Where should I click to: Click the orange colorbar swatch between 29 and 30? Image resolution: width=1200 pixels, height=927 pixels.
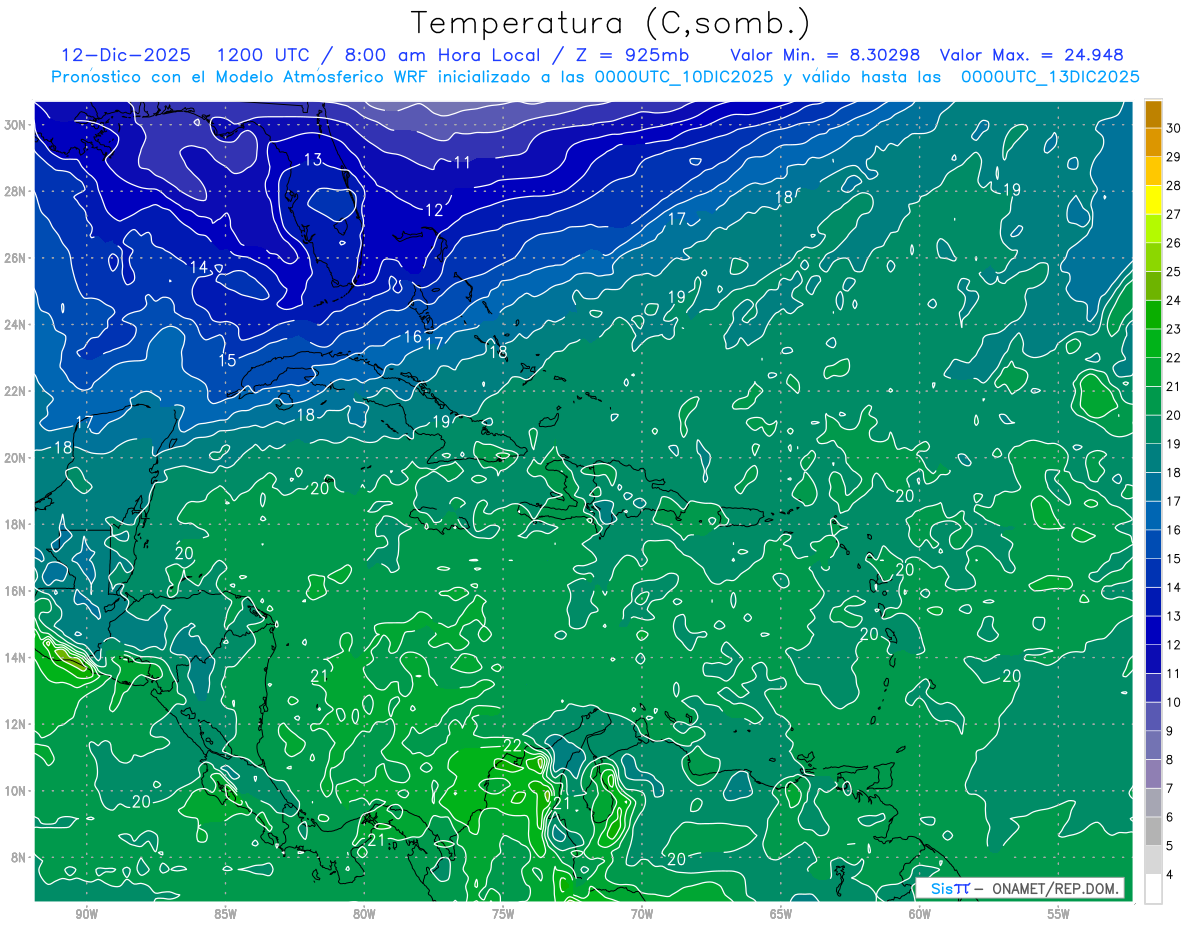tap(1153, 142)
